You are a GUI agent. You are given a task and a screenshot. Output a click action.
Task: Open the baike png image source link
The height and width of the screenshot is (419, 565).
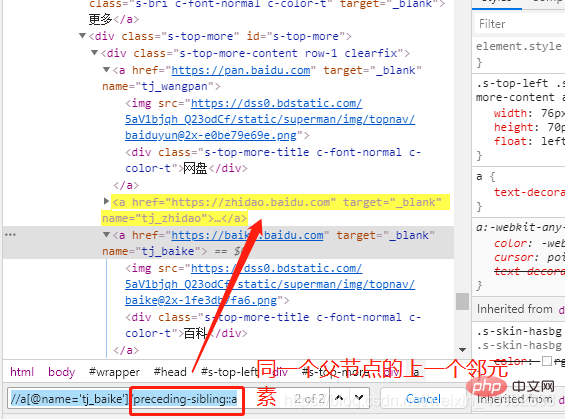270,285
